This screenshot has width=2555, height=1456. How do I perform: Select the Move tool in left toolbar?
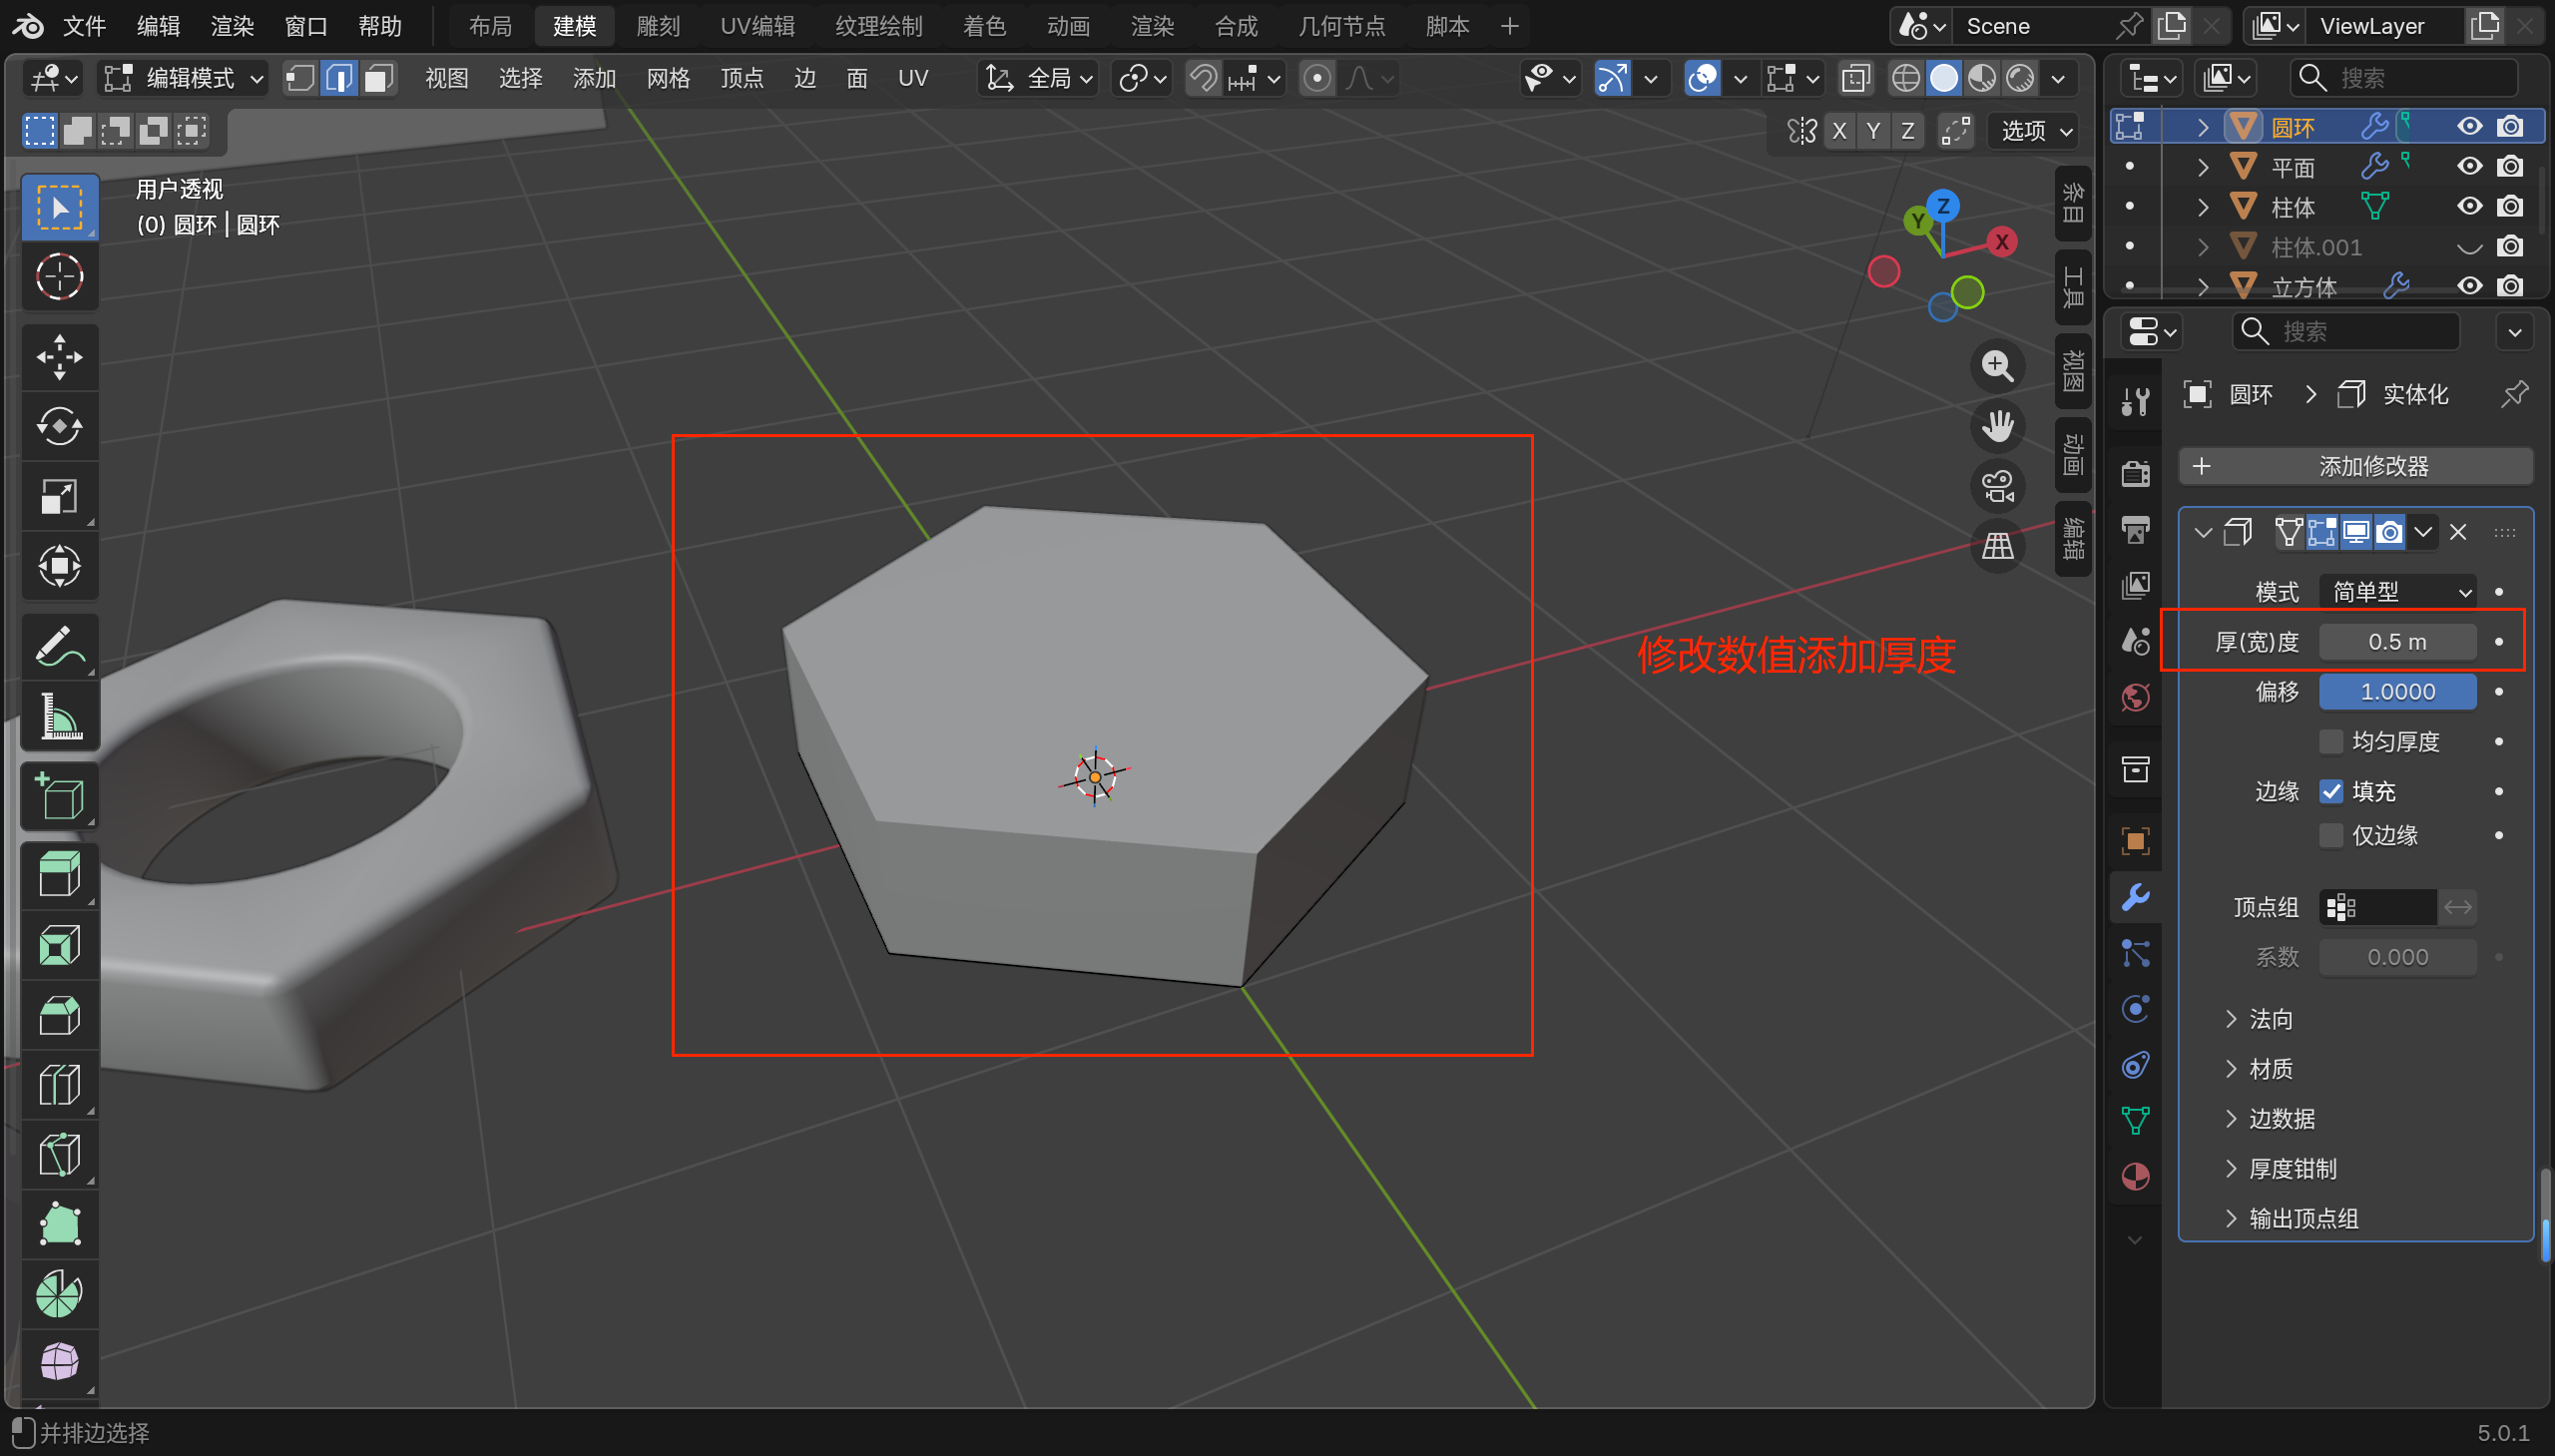point(59,357)
